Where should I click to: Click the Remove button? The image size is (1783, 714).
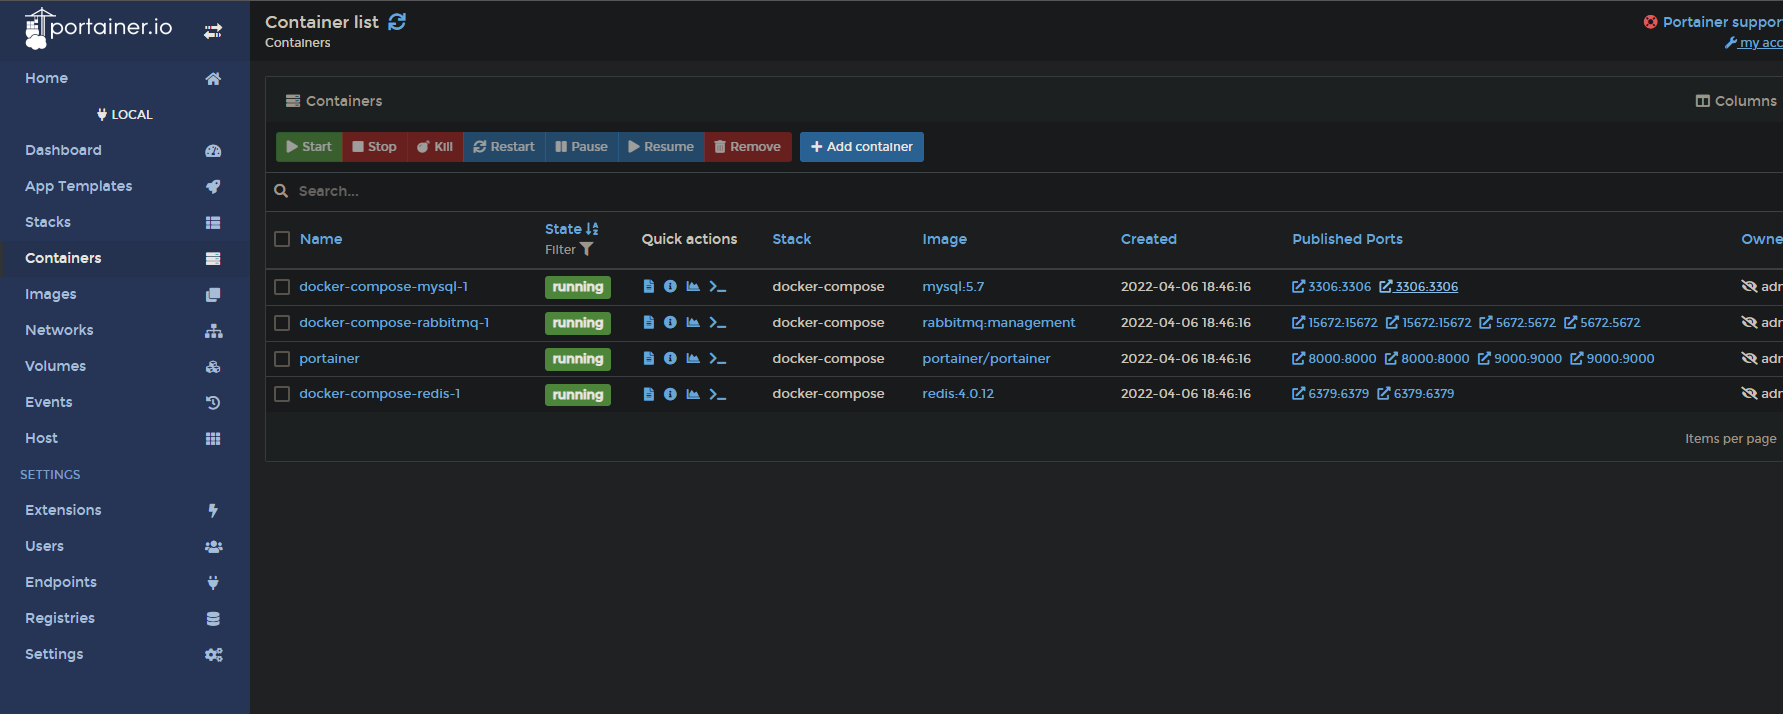pos(748,147)
